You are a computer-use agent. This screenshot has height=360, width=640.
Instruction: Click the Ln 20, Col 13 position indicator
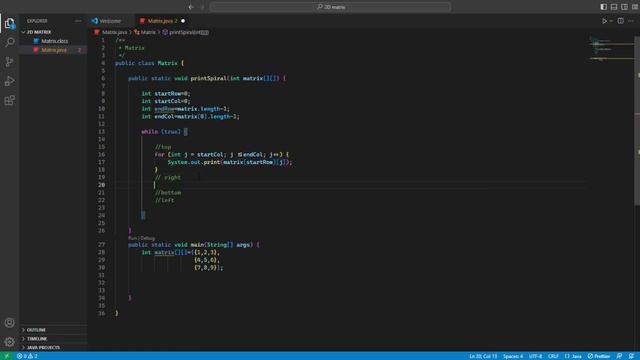click(483, 356)
